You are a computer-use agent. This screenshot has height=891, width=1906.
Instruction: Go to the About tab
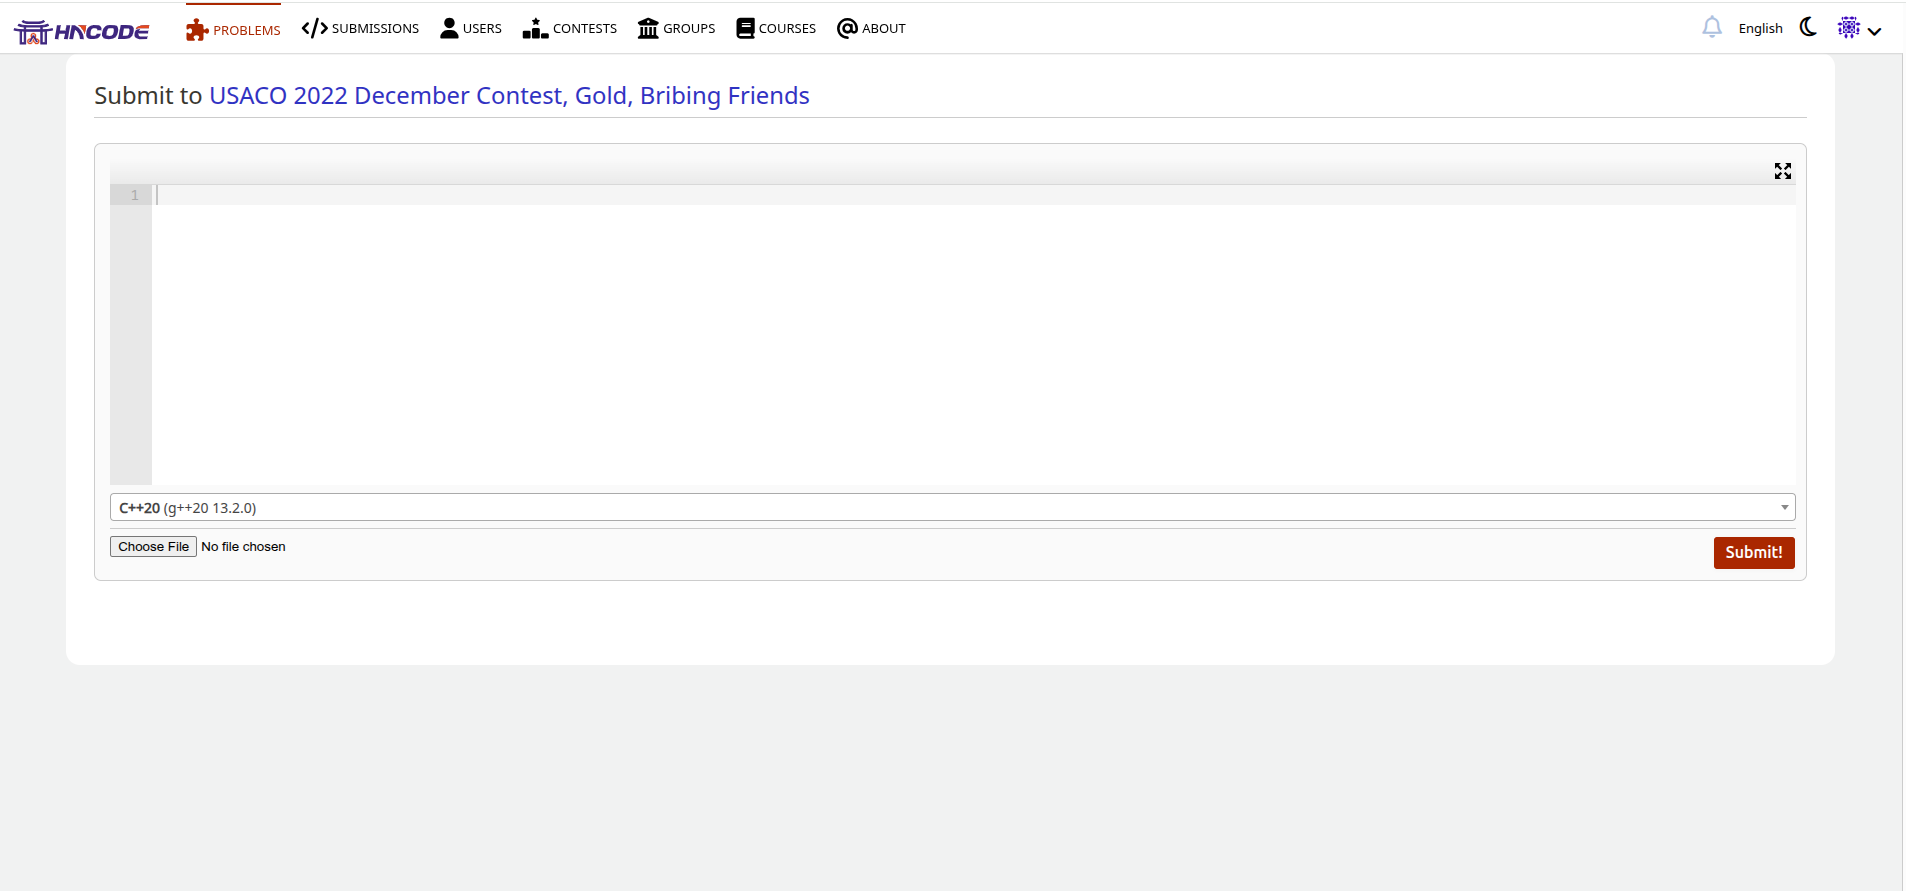pyautogui.click(x=871, y=28)
